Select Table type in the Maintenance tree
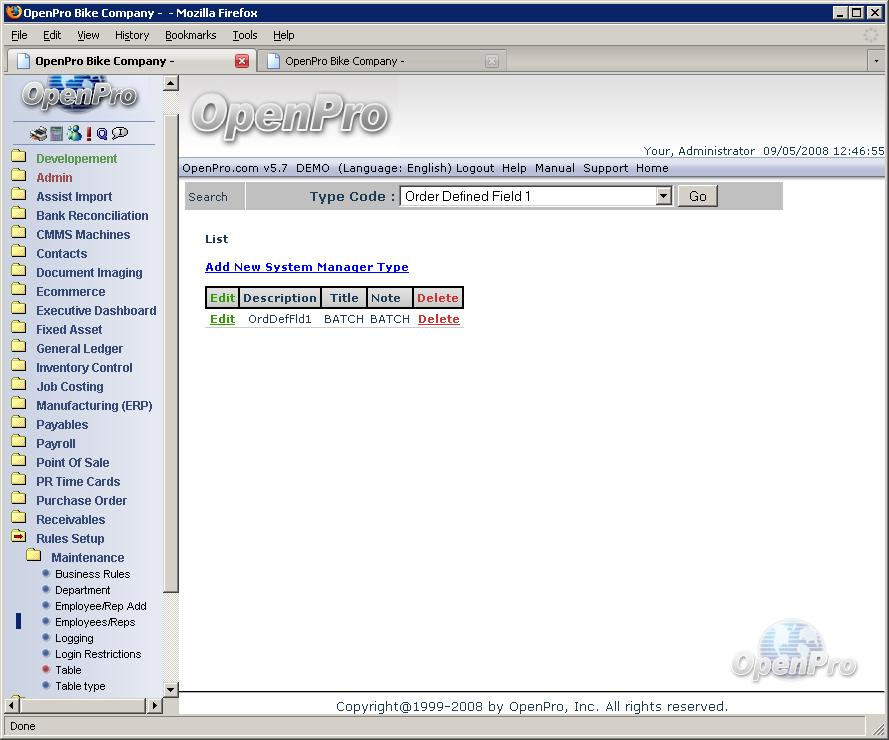Viewport: 889px width, 740px height. [x=80, y=686]
